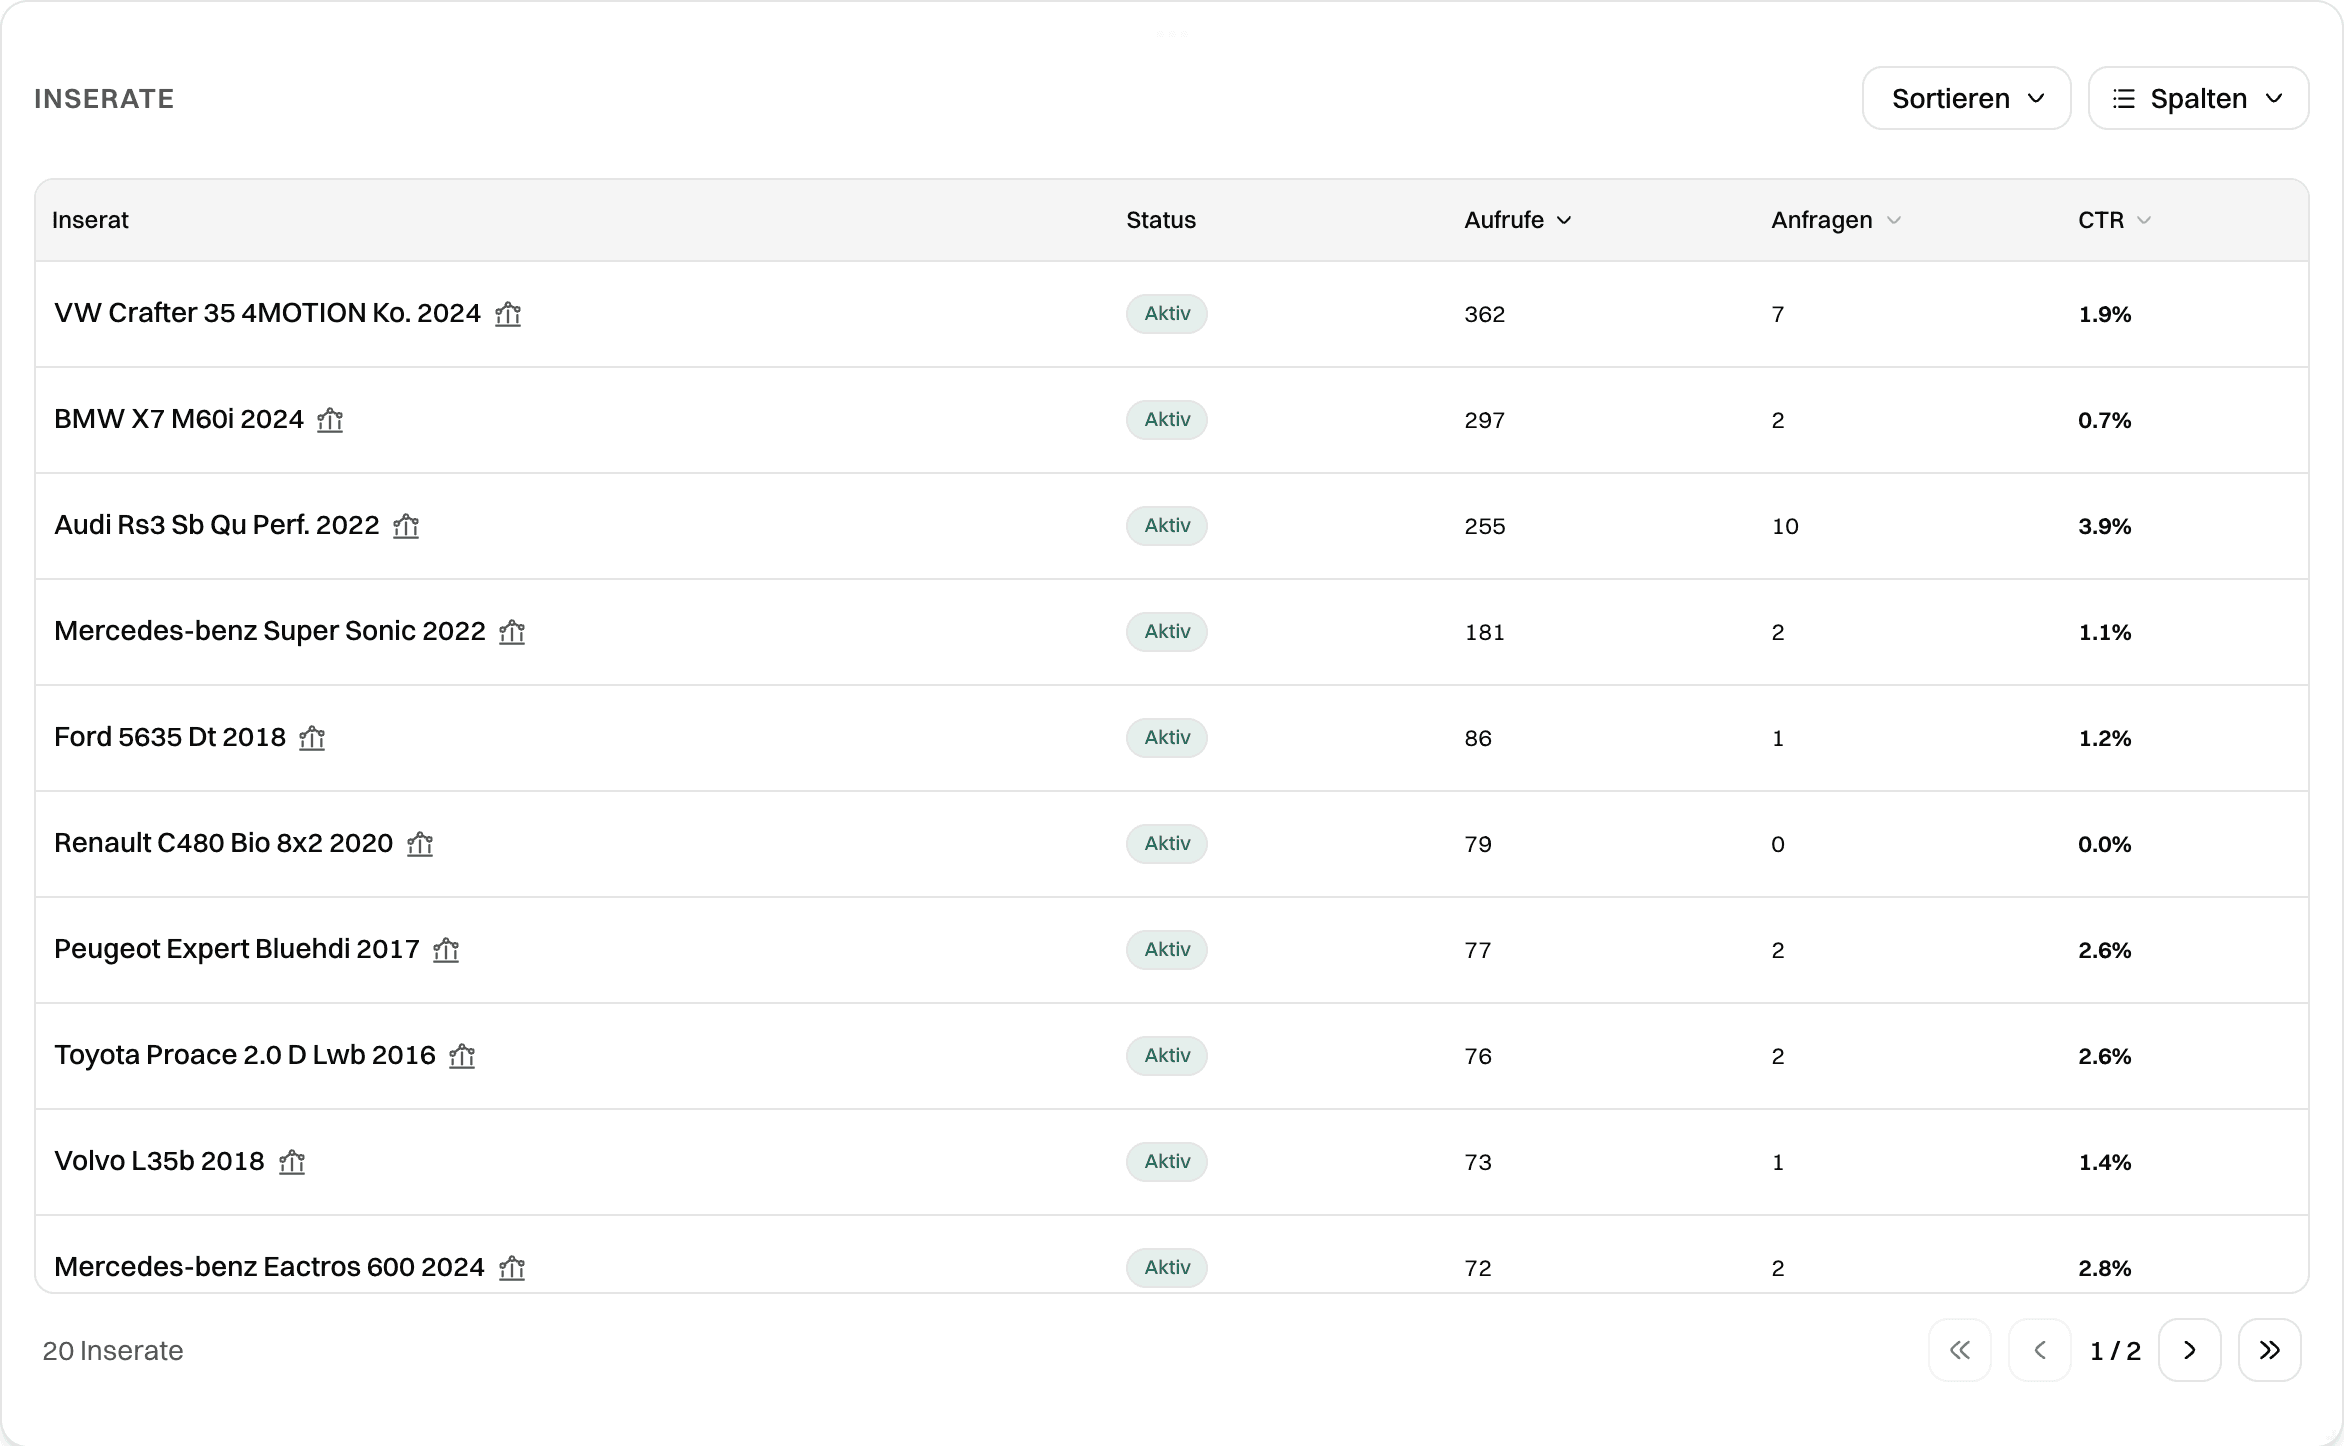Go to the previous page of listings
Screen dimensions: 2344x1448
pos(2040,1350)
